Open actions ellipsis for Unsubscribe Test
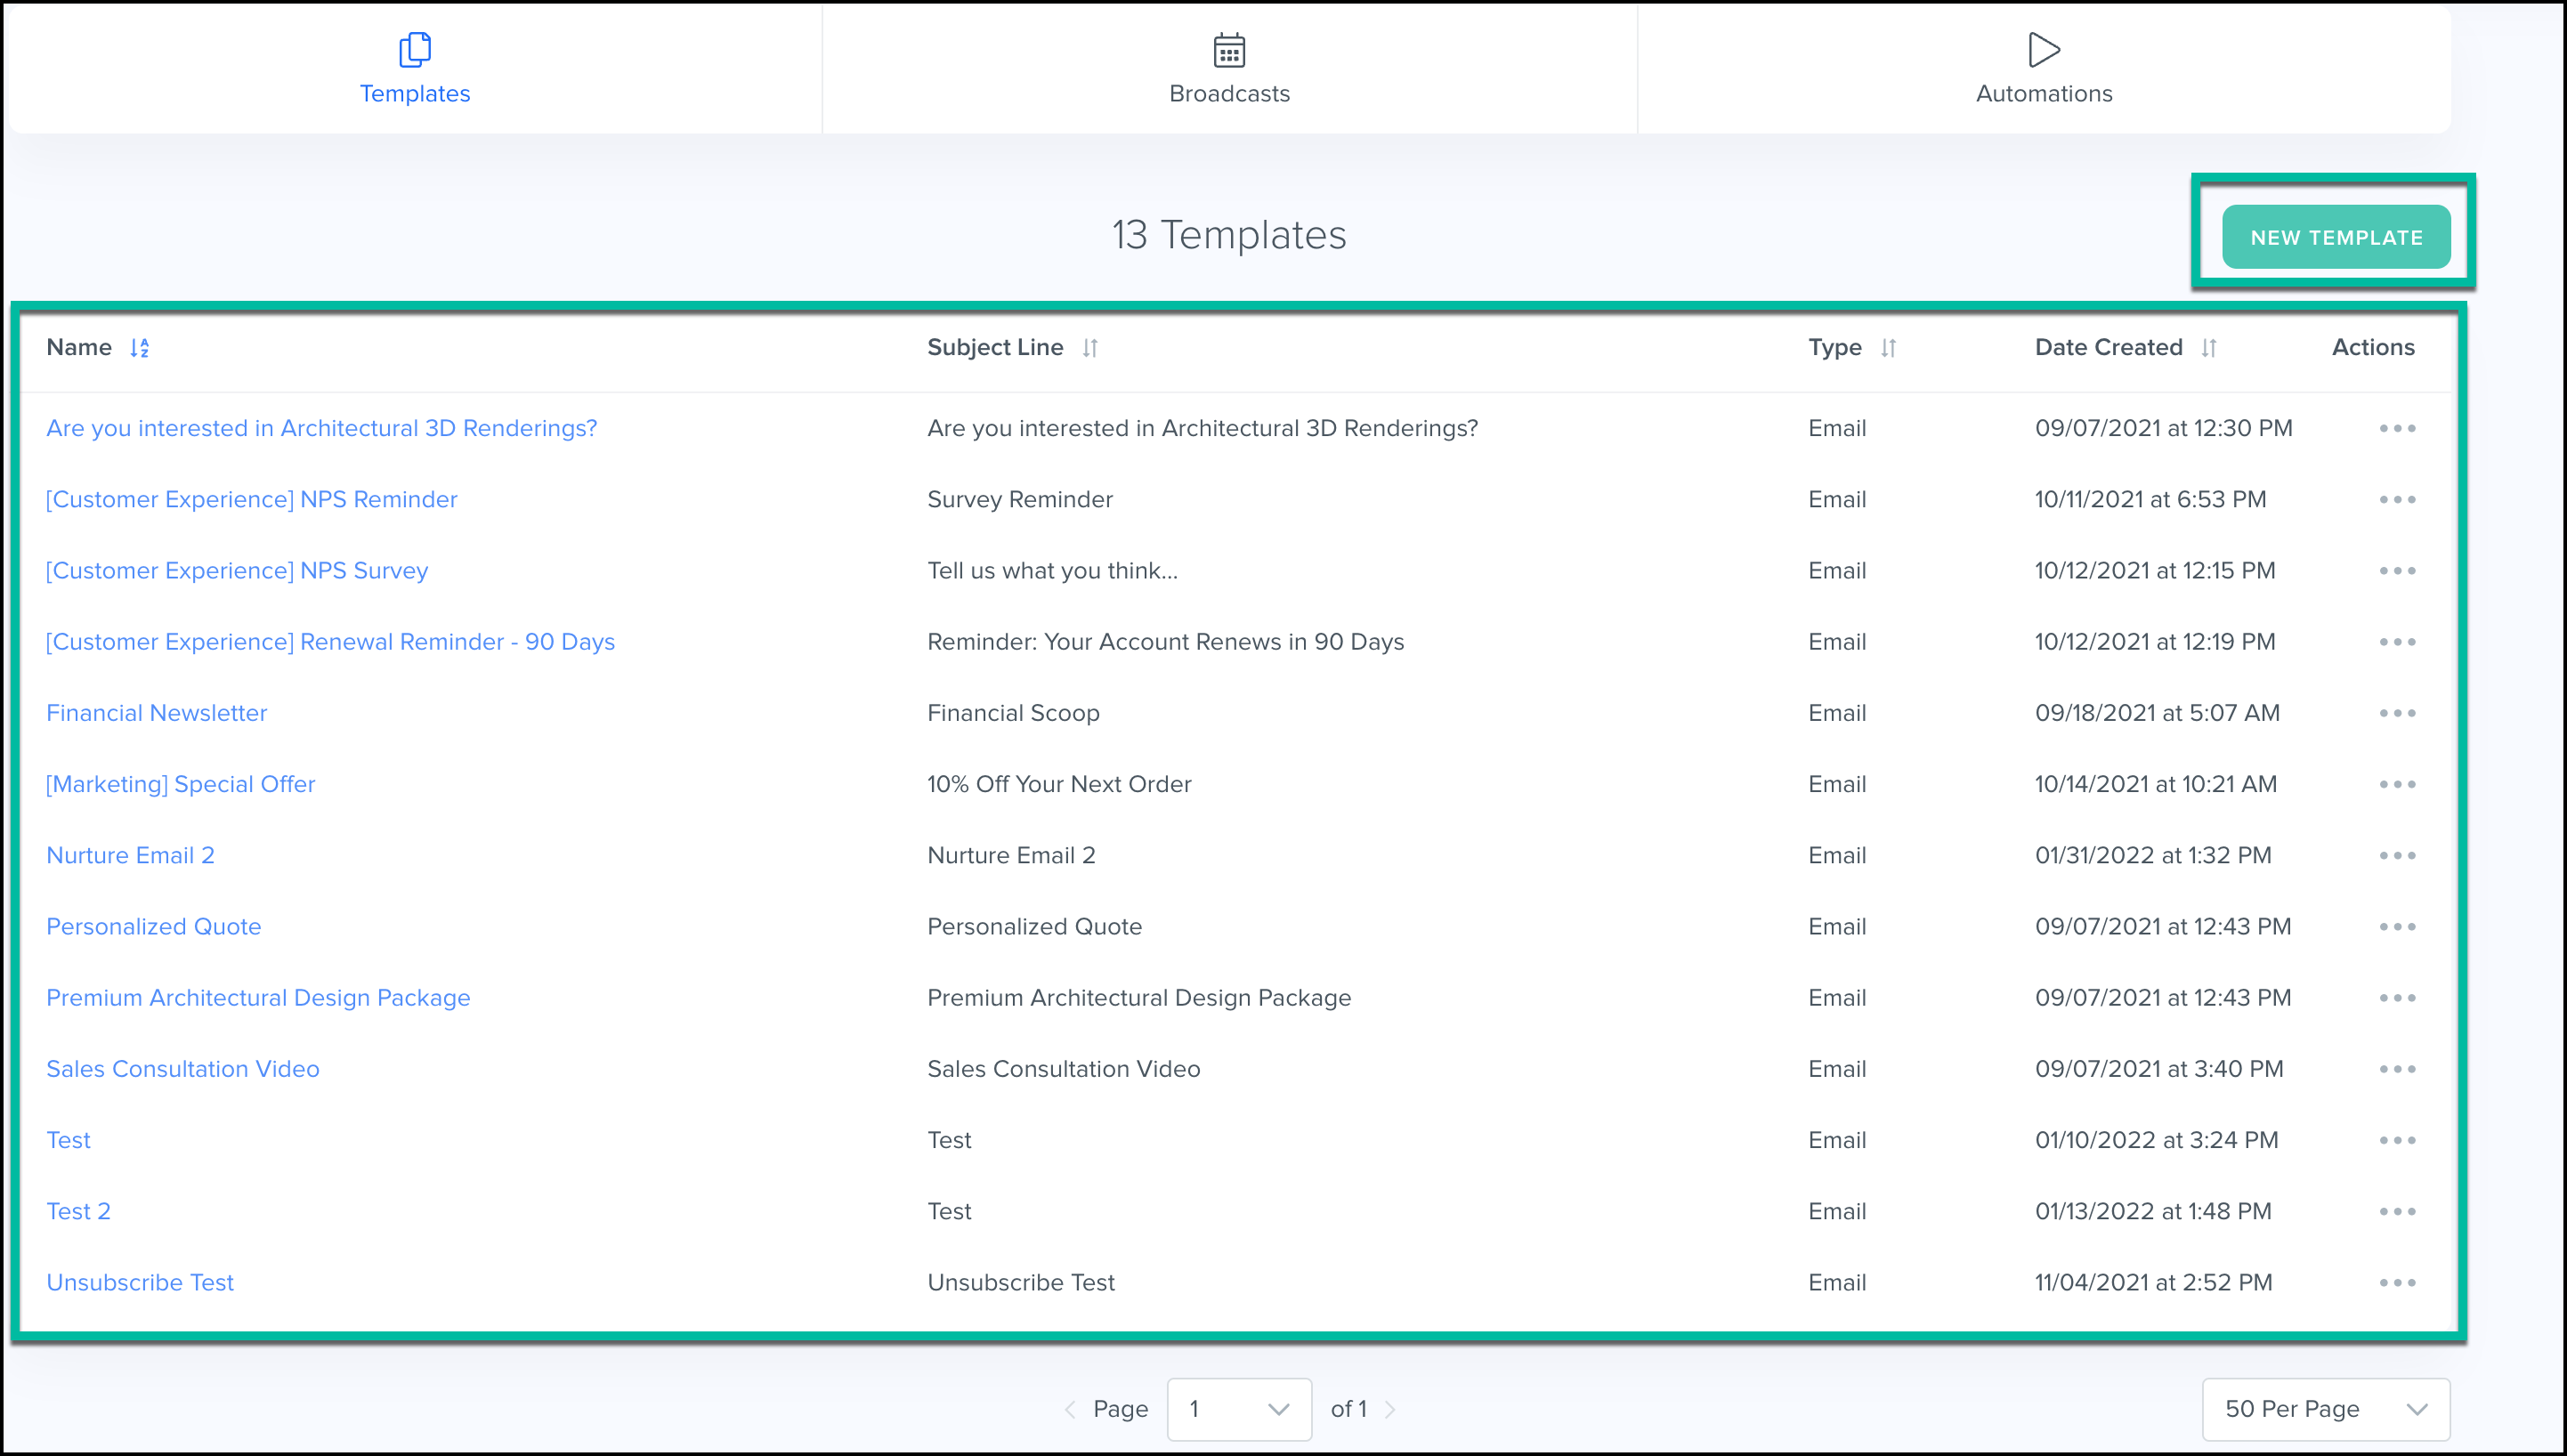Image resolution: width=2567 pixels, height=1456 pixels. [2397, 1282]
